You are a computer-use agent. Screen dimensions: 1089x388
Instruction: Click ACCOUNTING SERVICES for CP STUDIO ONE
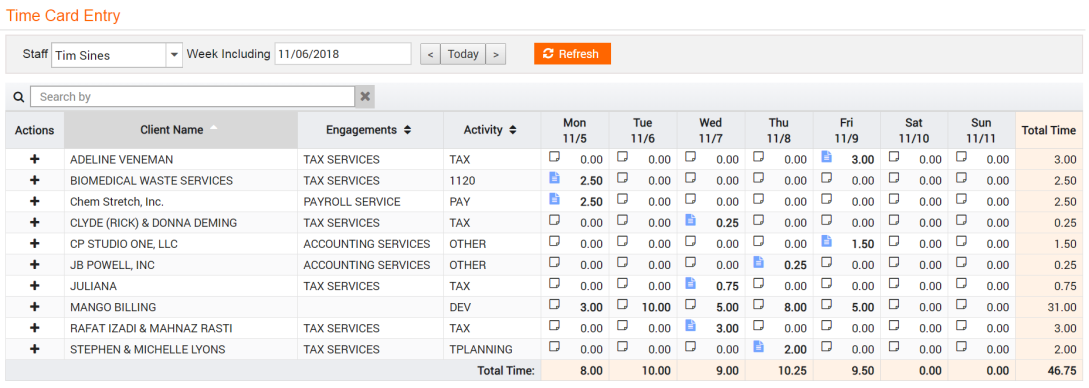(x=367, y=244)
